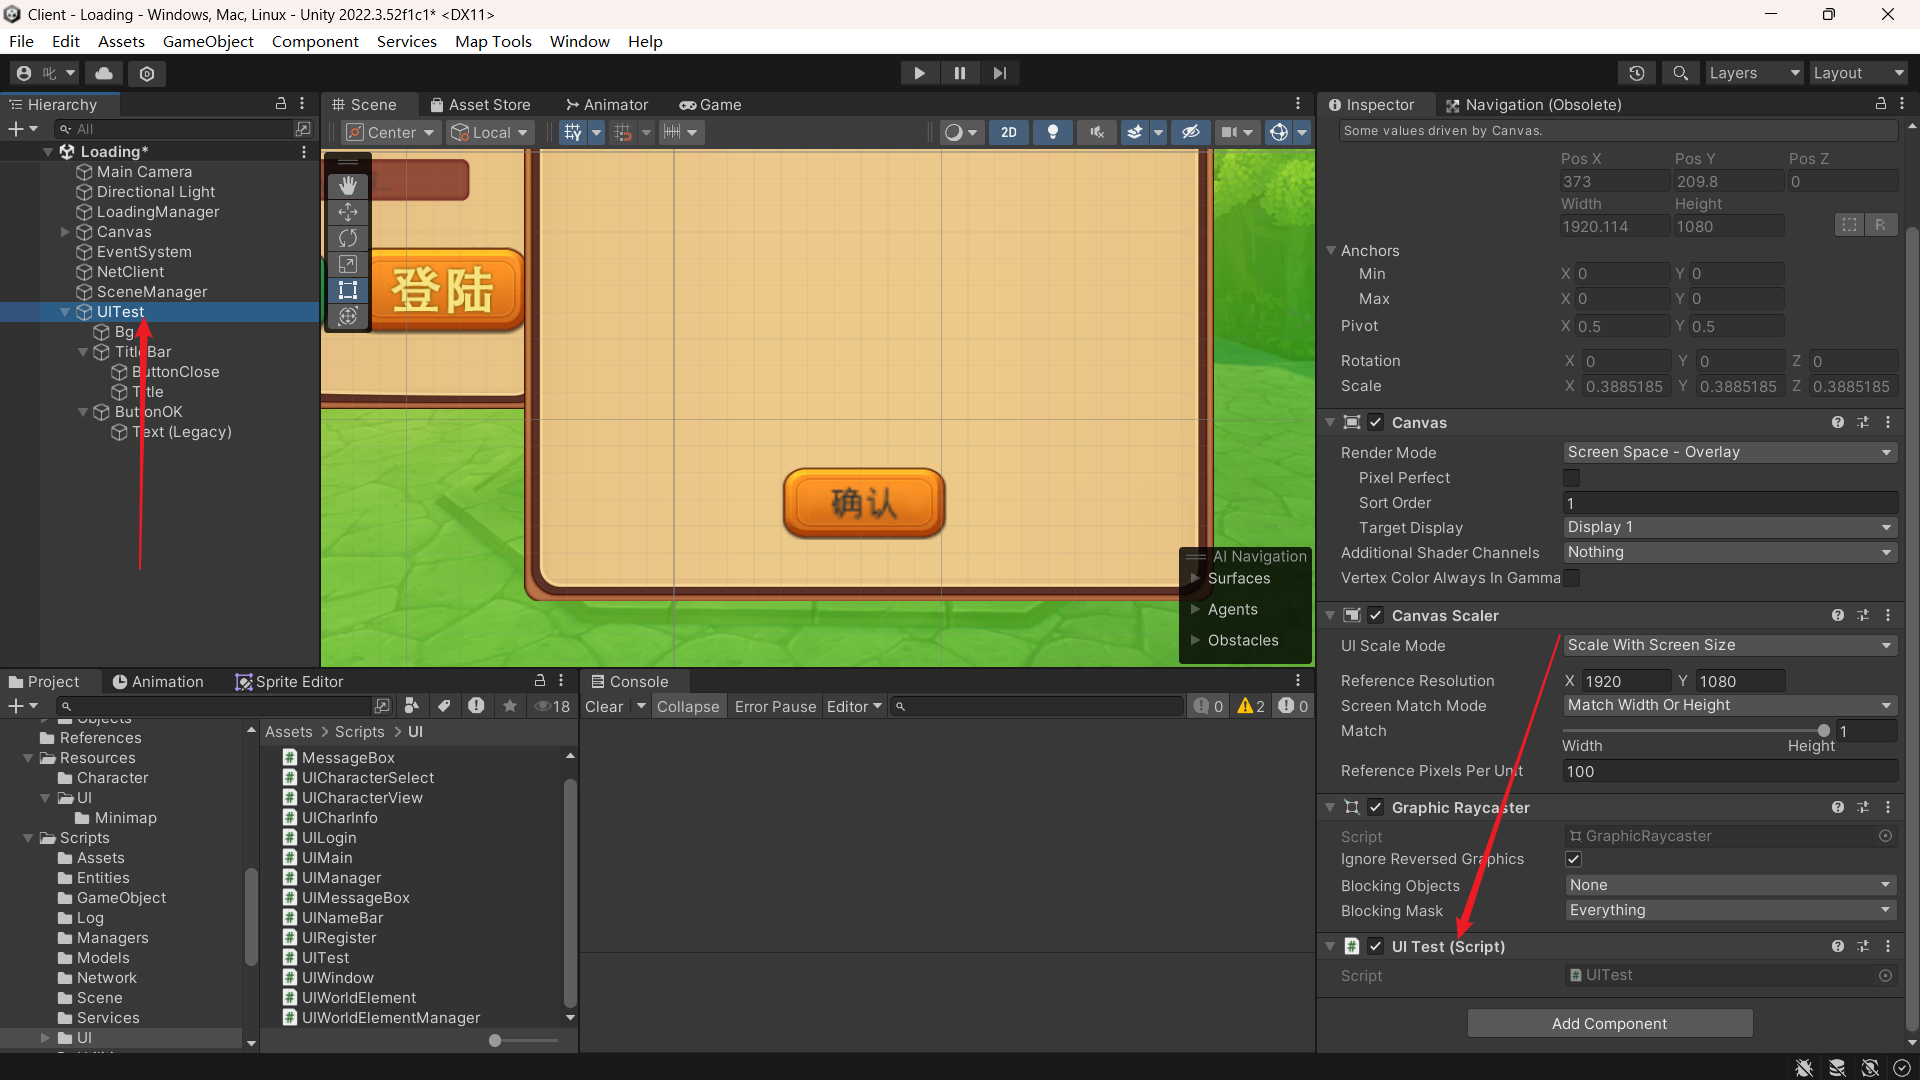The image size is (1920, 1080).
Task: Toggle the scene lighting bulb icon
Action: [1052, 132]
